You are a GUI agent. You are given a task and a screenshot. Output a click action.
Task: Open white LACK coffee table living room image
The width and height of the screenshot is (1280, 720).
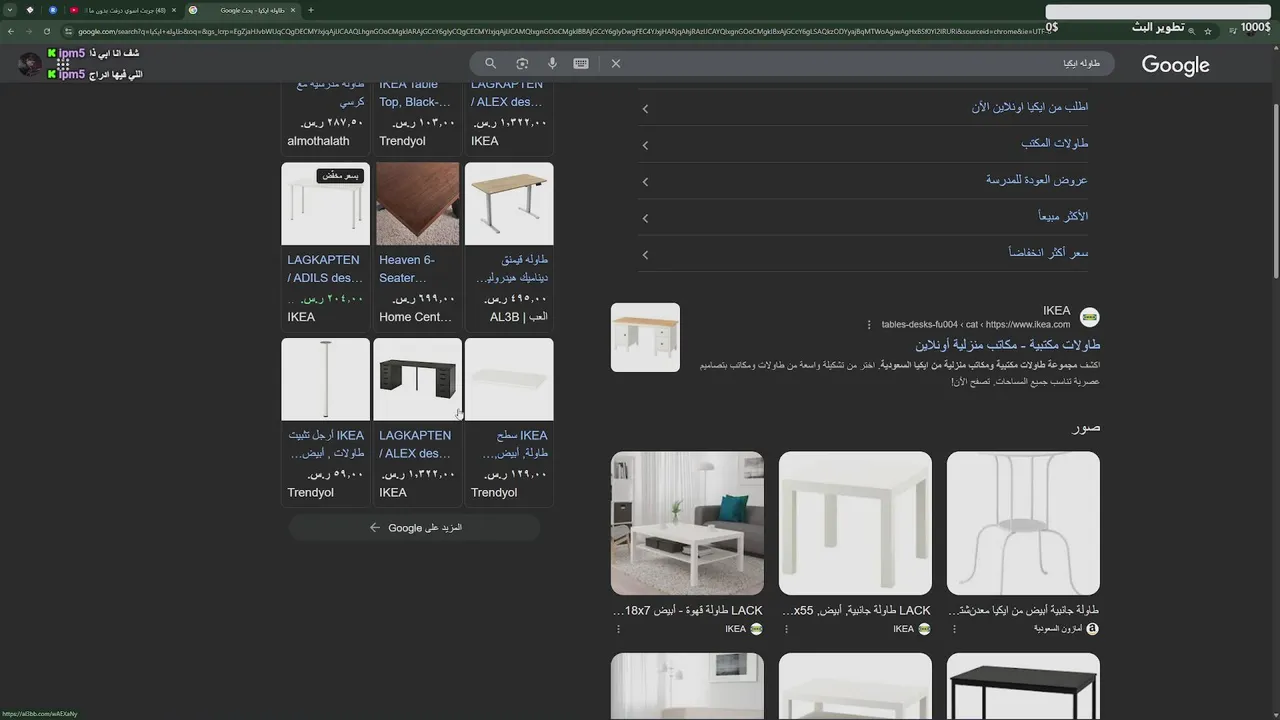click(x=687, y=523)
